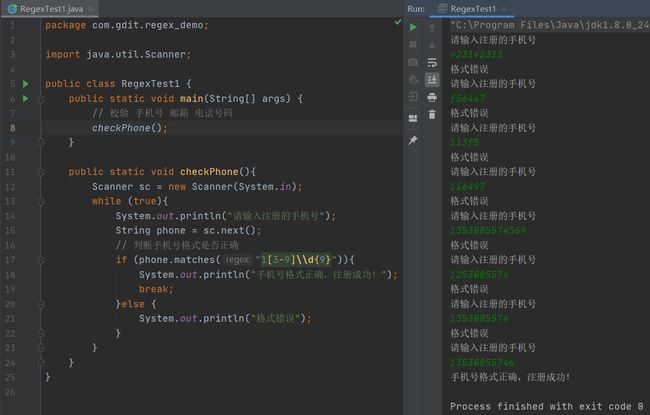Click the 'checkPhone();' call on line 8
This screenshot has height=415, width=650.
(130, 128)
